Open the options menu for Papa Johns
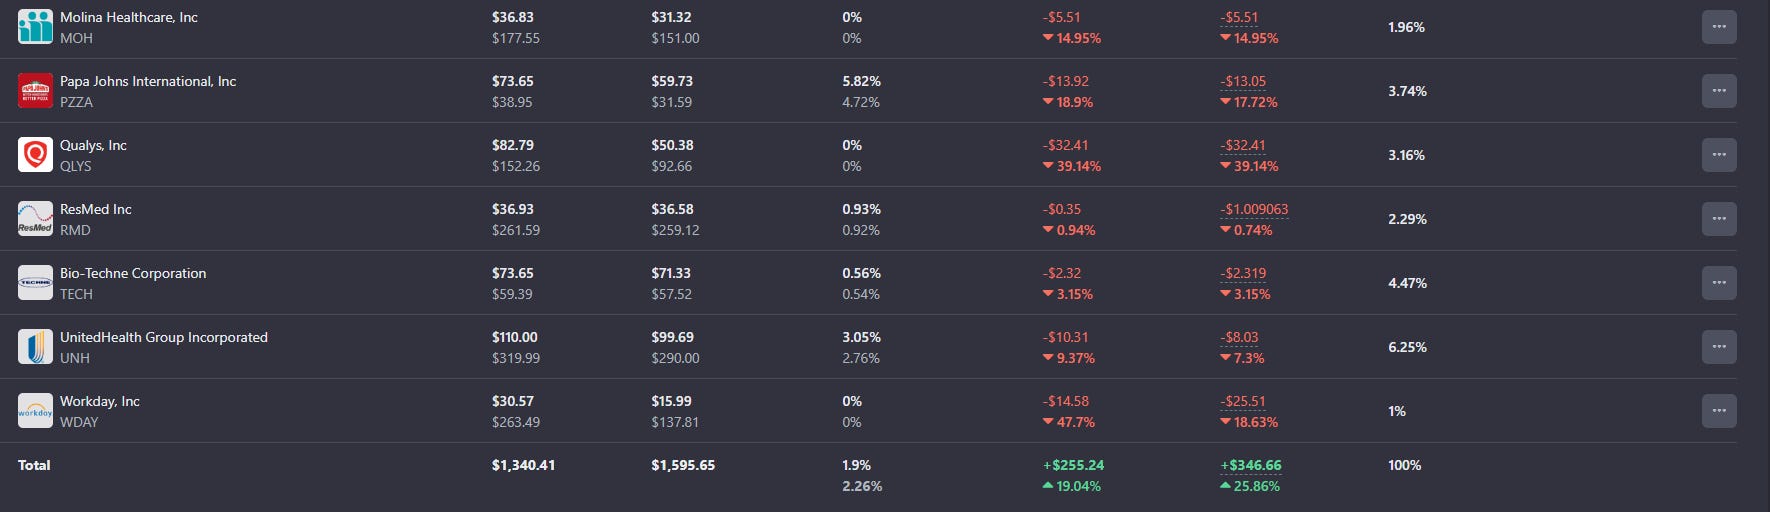Viewport: 1770px width, 512px height. (1719, 91)
